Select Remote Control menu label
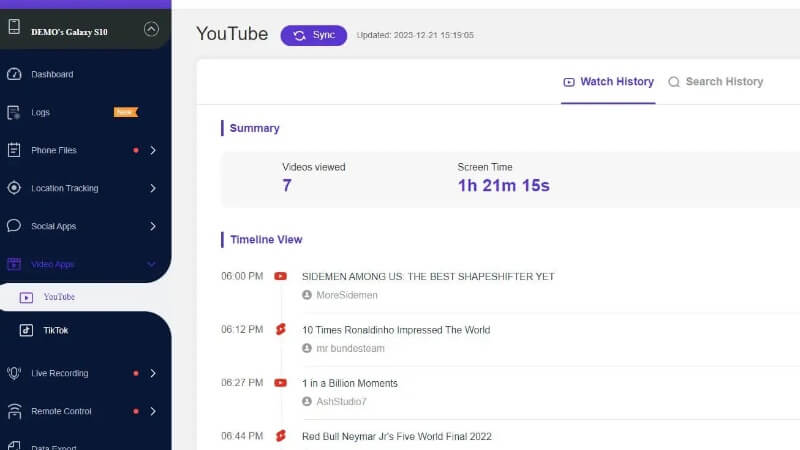800x450 pixels. click(x=61, y=411)
